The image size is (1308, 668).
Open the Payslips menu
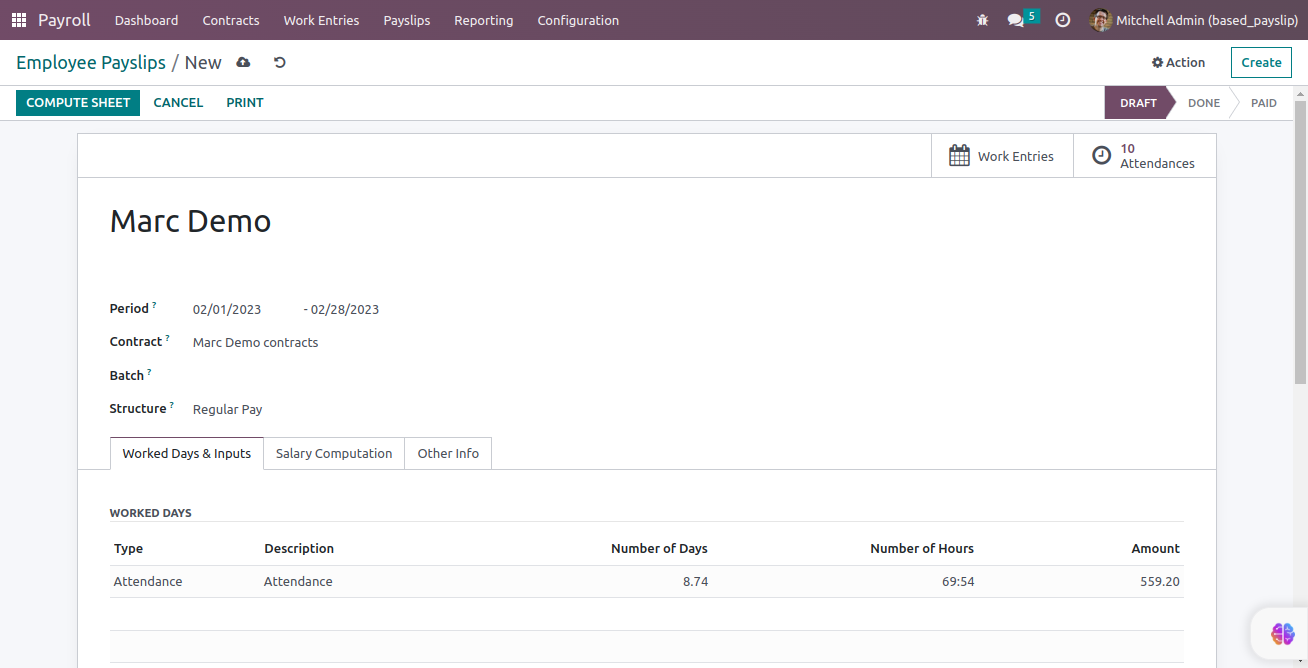tap(407, 20)
